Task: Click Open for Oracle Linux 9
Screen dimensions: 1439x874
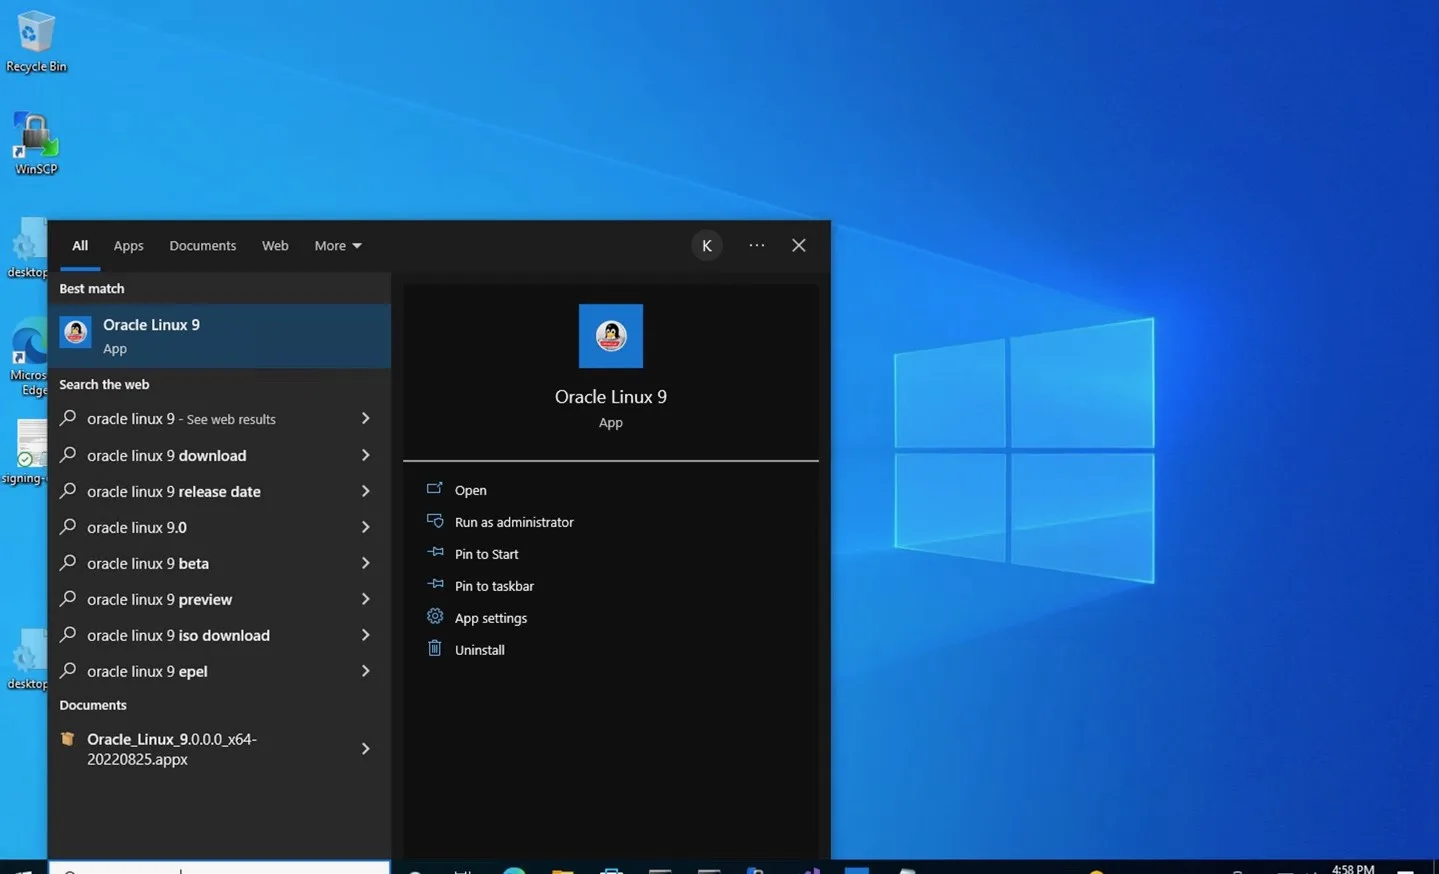Action: (x=470, y=490)
